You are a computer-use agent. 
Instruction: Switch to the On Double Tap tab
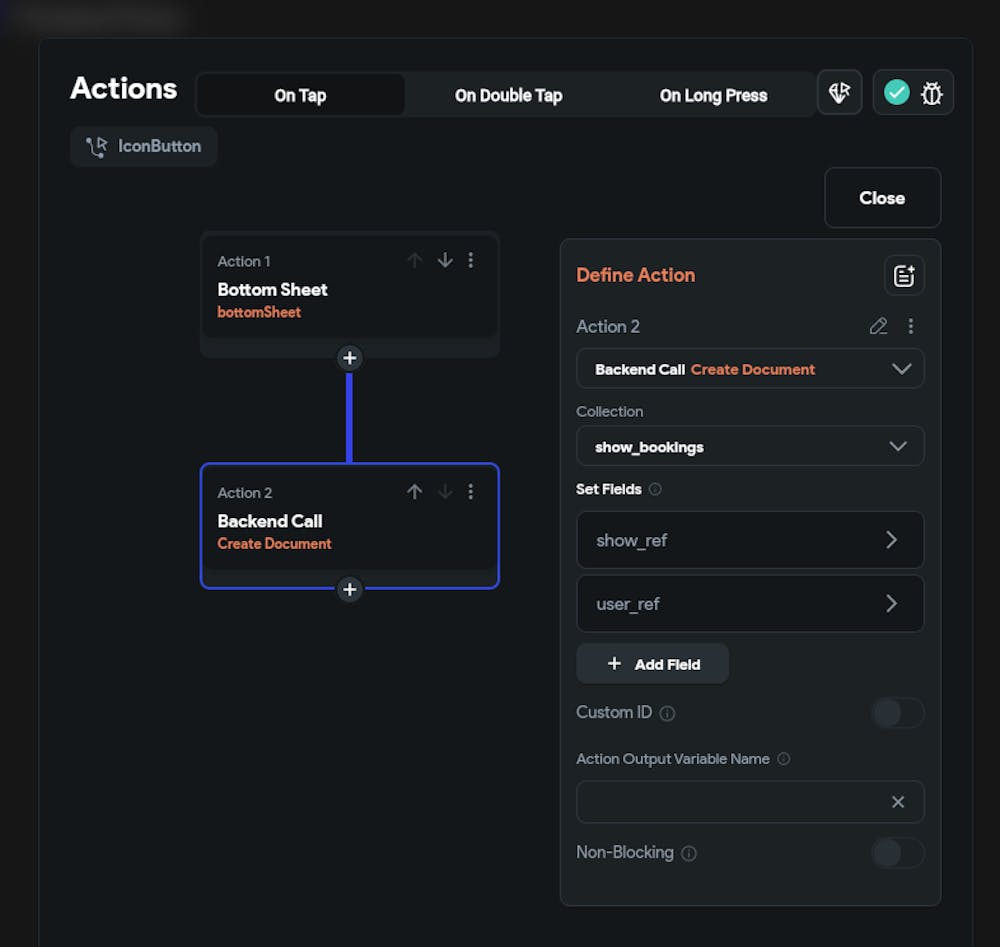coord(508,95)
